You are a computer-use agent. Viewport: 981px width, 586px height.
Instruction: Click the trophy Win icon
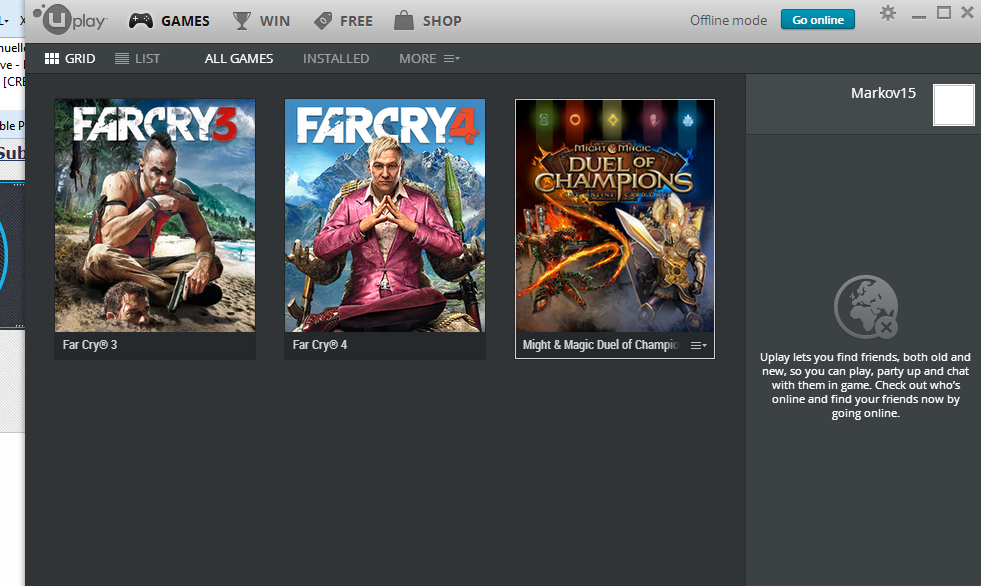241,21
